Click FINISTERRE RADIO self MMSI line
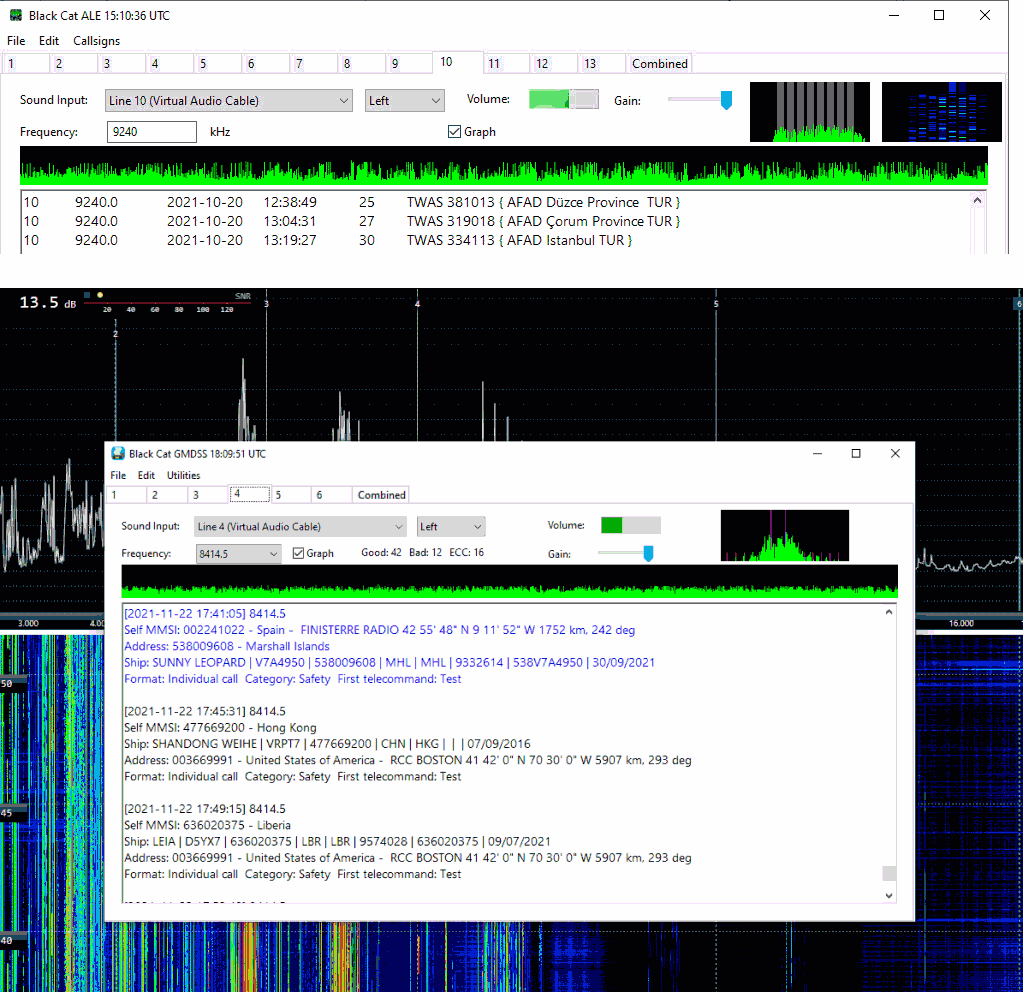Screen dimensions: 1023x992 pyautogui.click(x=380, y=630)
